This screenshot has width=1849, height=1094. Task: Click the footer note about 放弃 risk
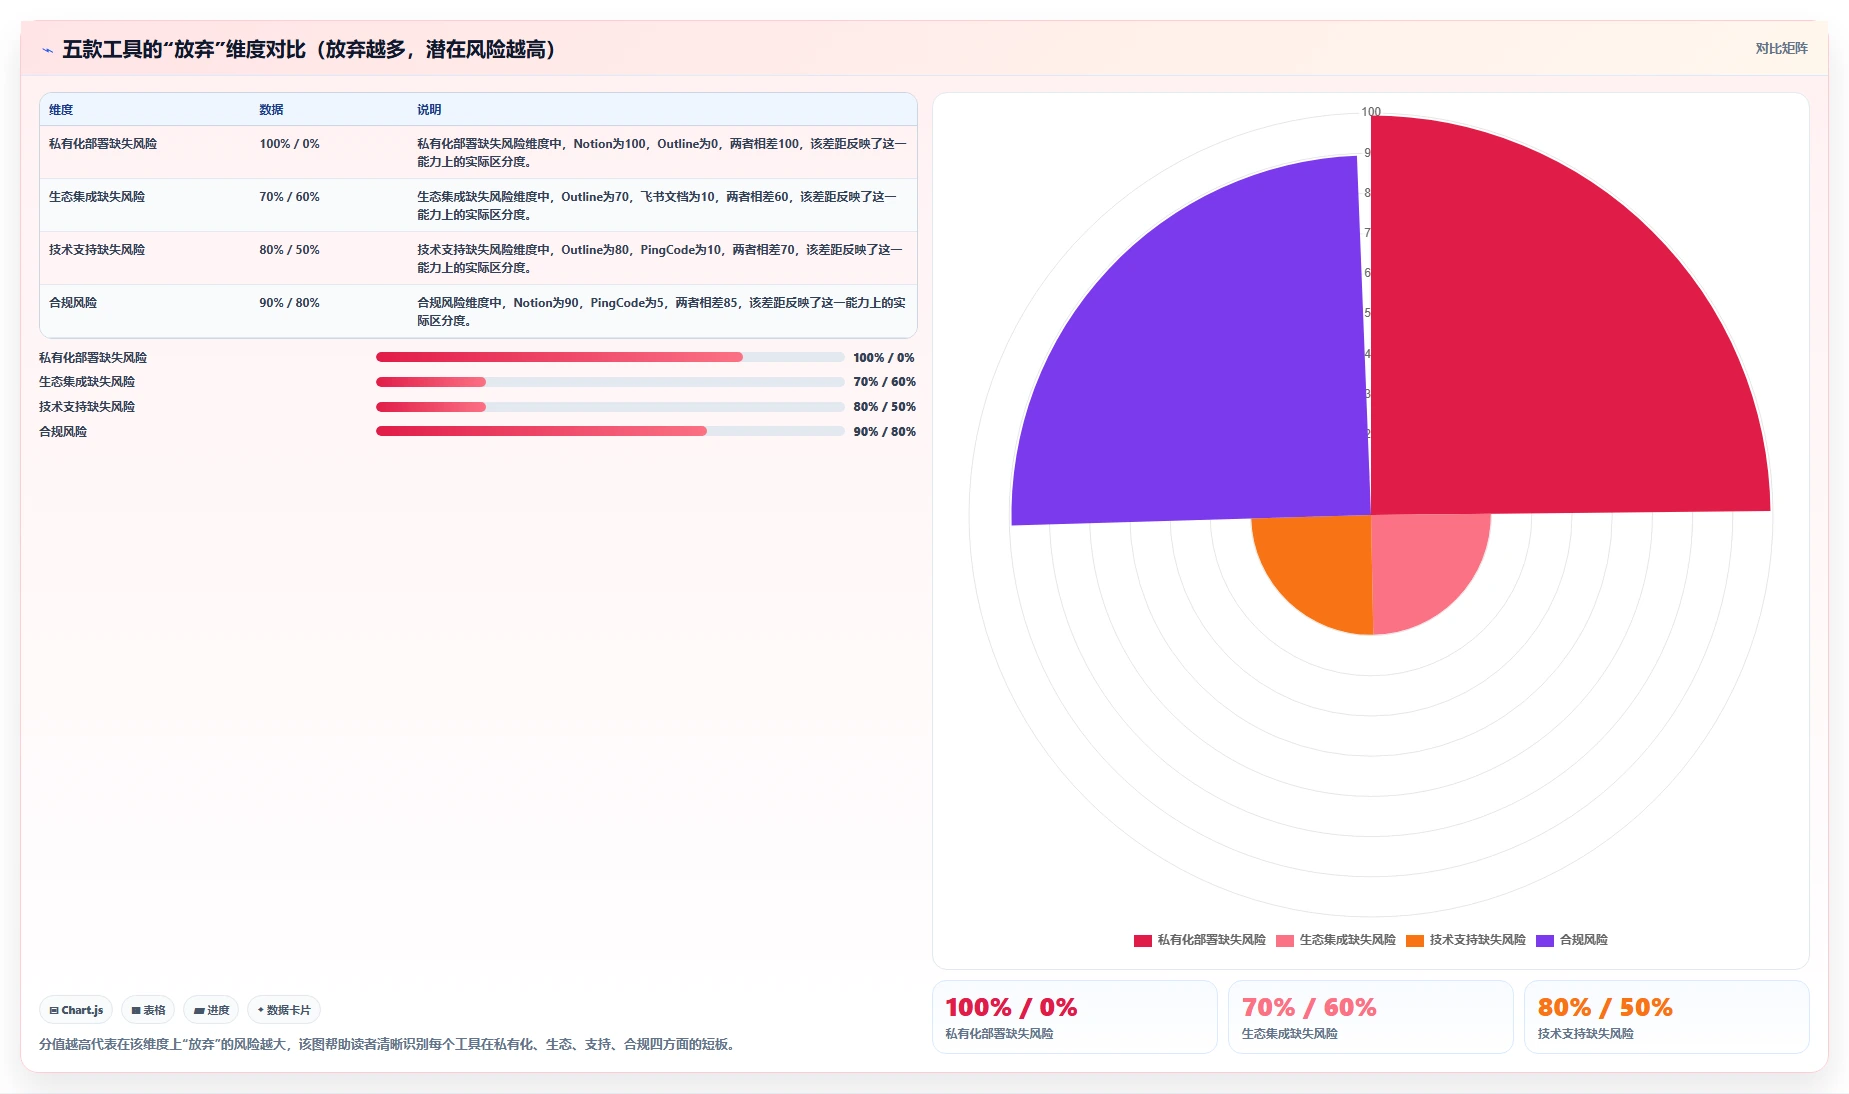[x=389, y=1044]
